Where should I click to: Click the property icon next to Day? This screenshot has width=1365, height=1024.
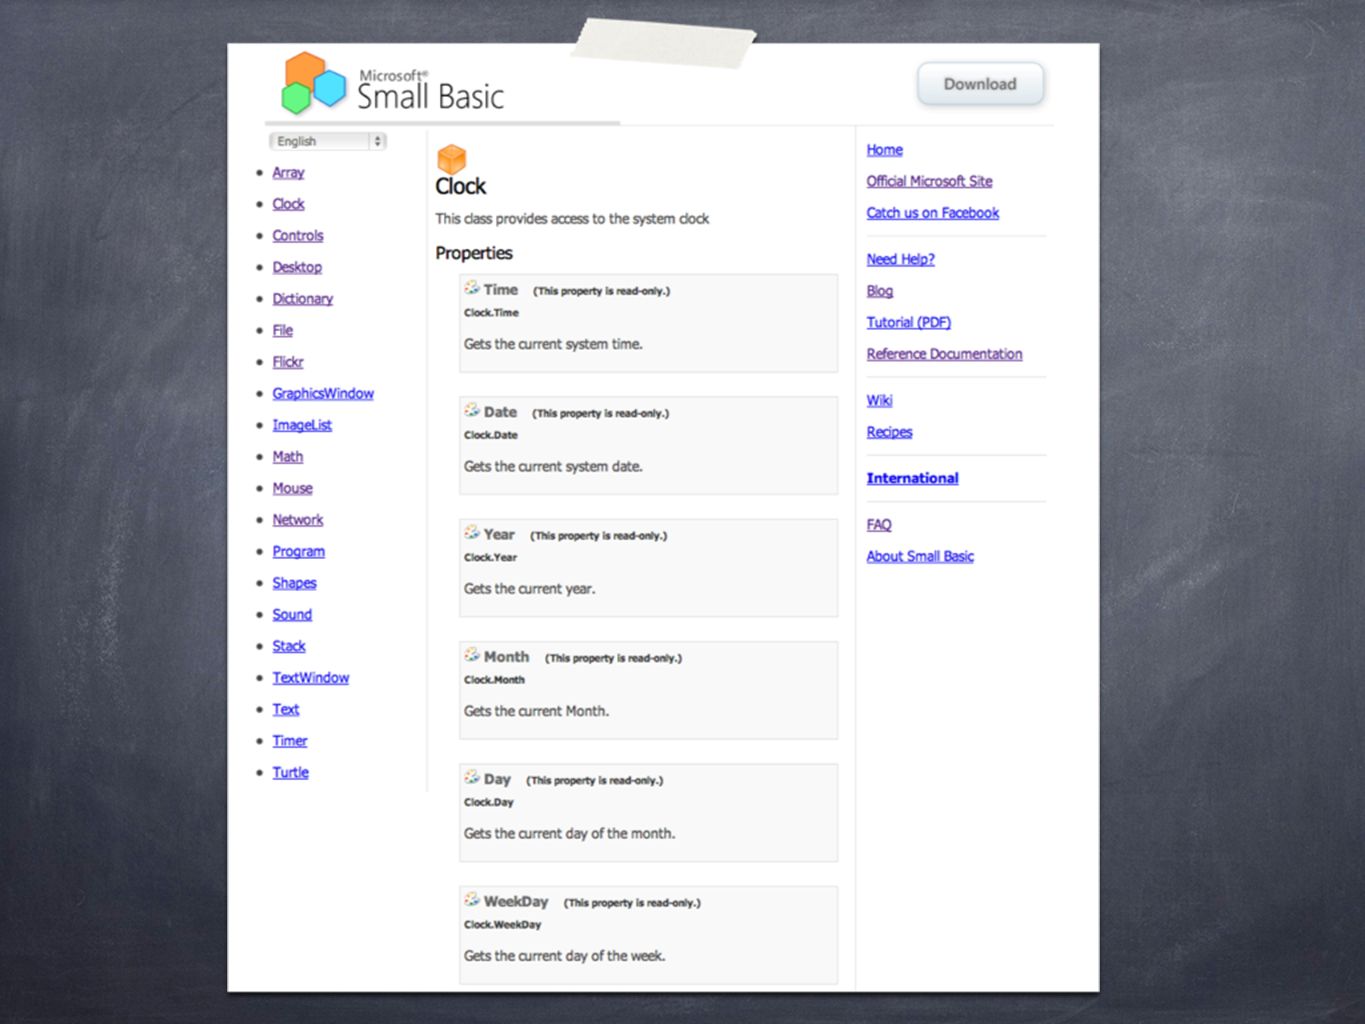click(472, 777)
